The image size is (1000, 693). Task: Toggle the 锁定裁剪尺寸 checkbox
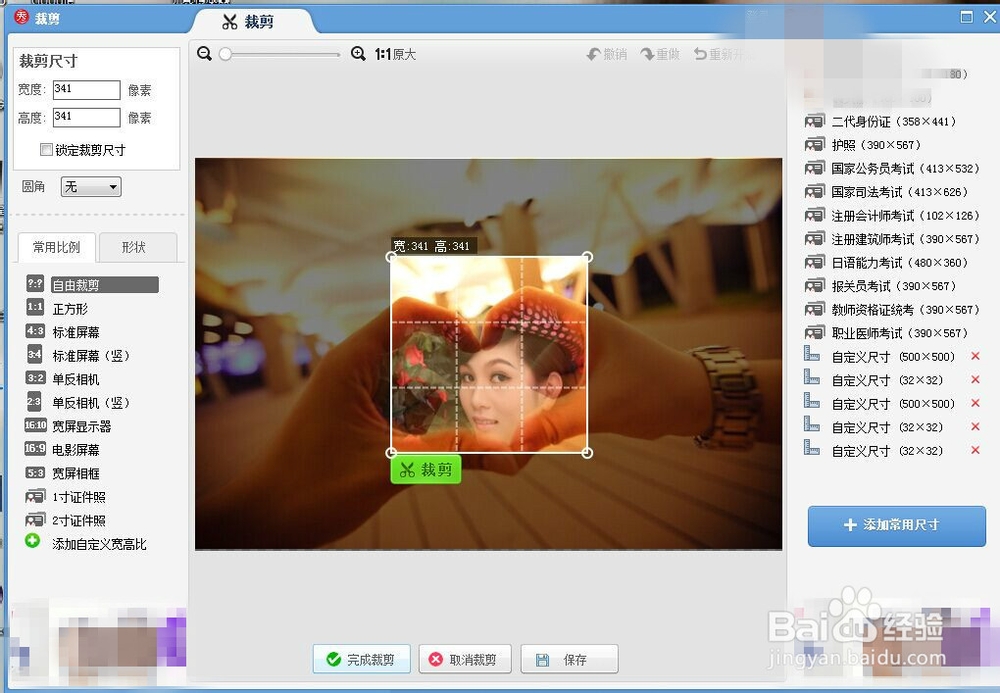(46, 149)
